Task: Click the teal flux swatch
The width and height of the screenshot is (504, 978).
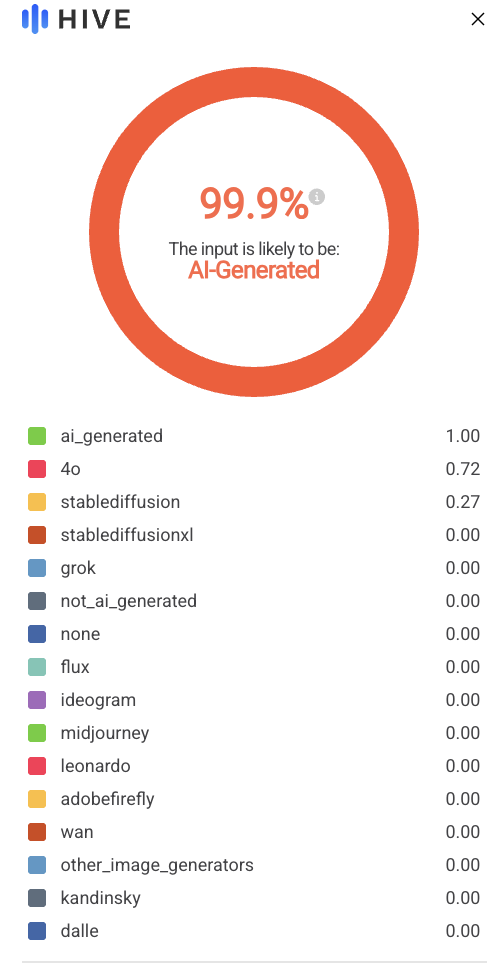Action: [x=37, y=667]
